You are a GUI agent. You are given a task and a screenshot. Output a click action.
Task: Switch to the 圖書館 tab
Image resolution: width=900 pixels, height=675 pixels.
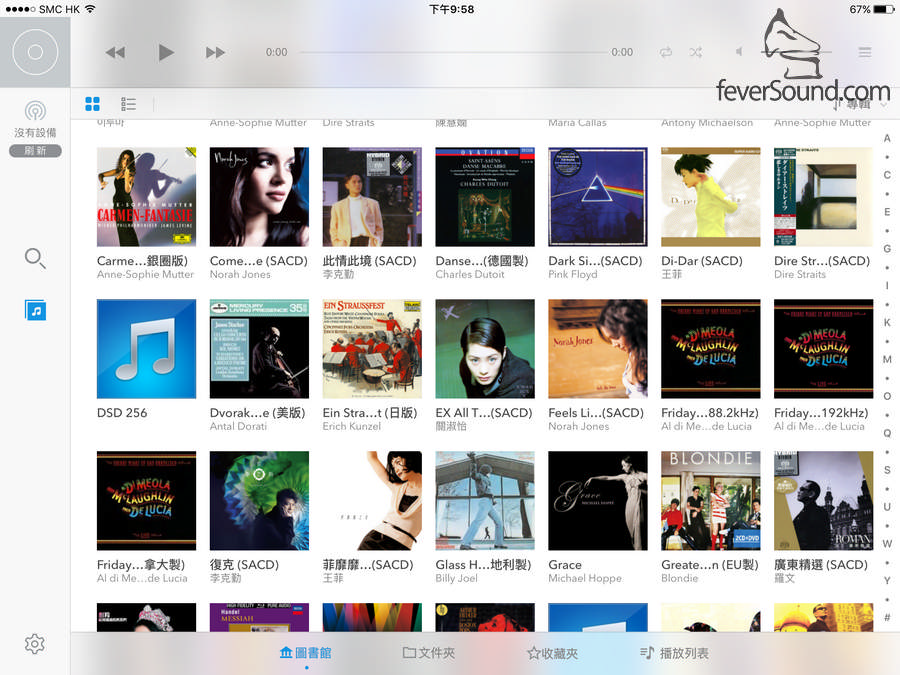pyautogui.click(x=305, y=653)
